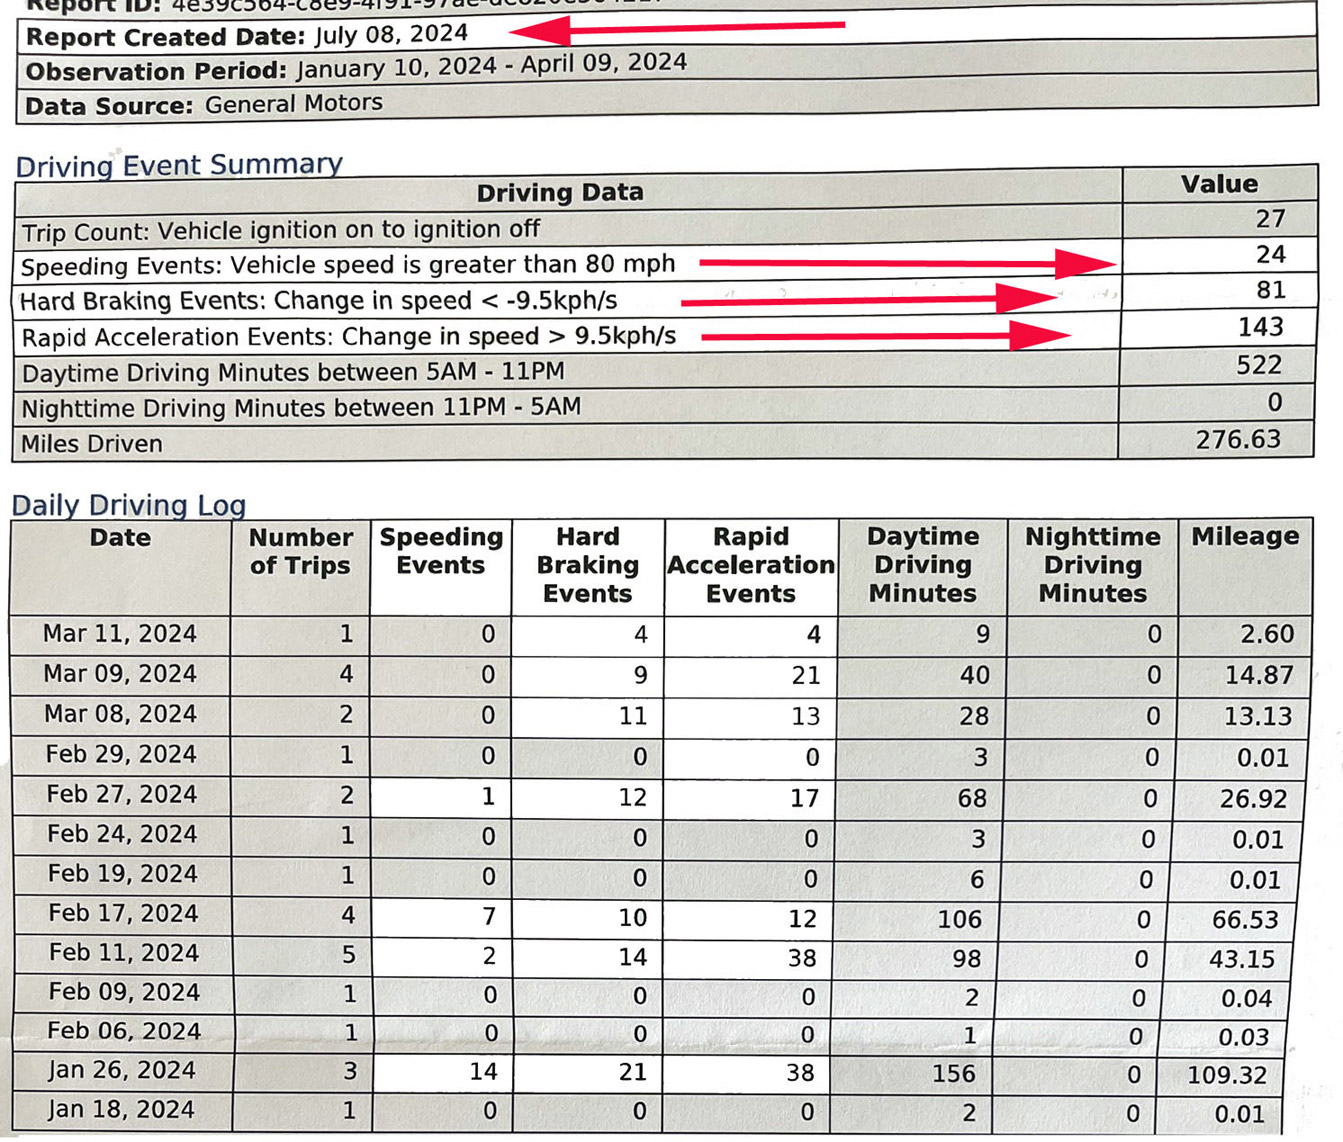This screenshot has height=1142, width=1343.
Task: Click the red arrow in the Rapid Acceleration row
Action: point(884,337)
